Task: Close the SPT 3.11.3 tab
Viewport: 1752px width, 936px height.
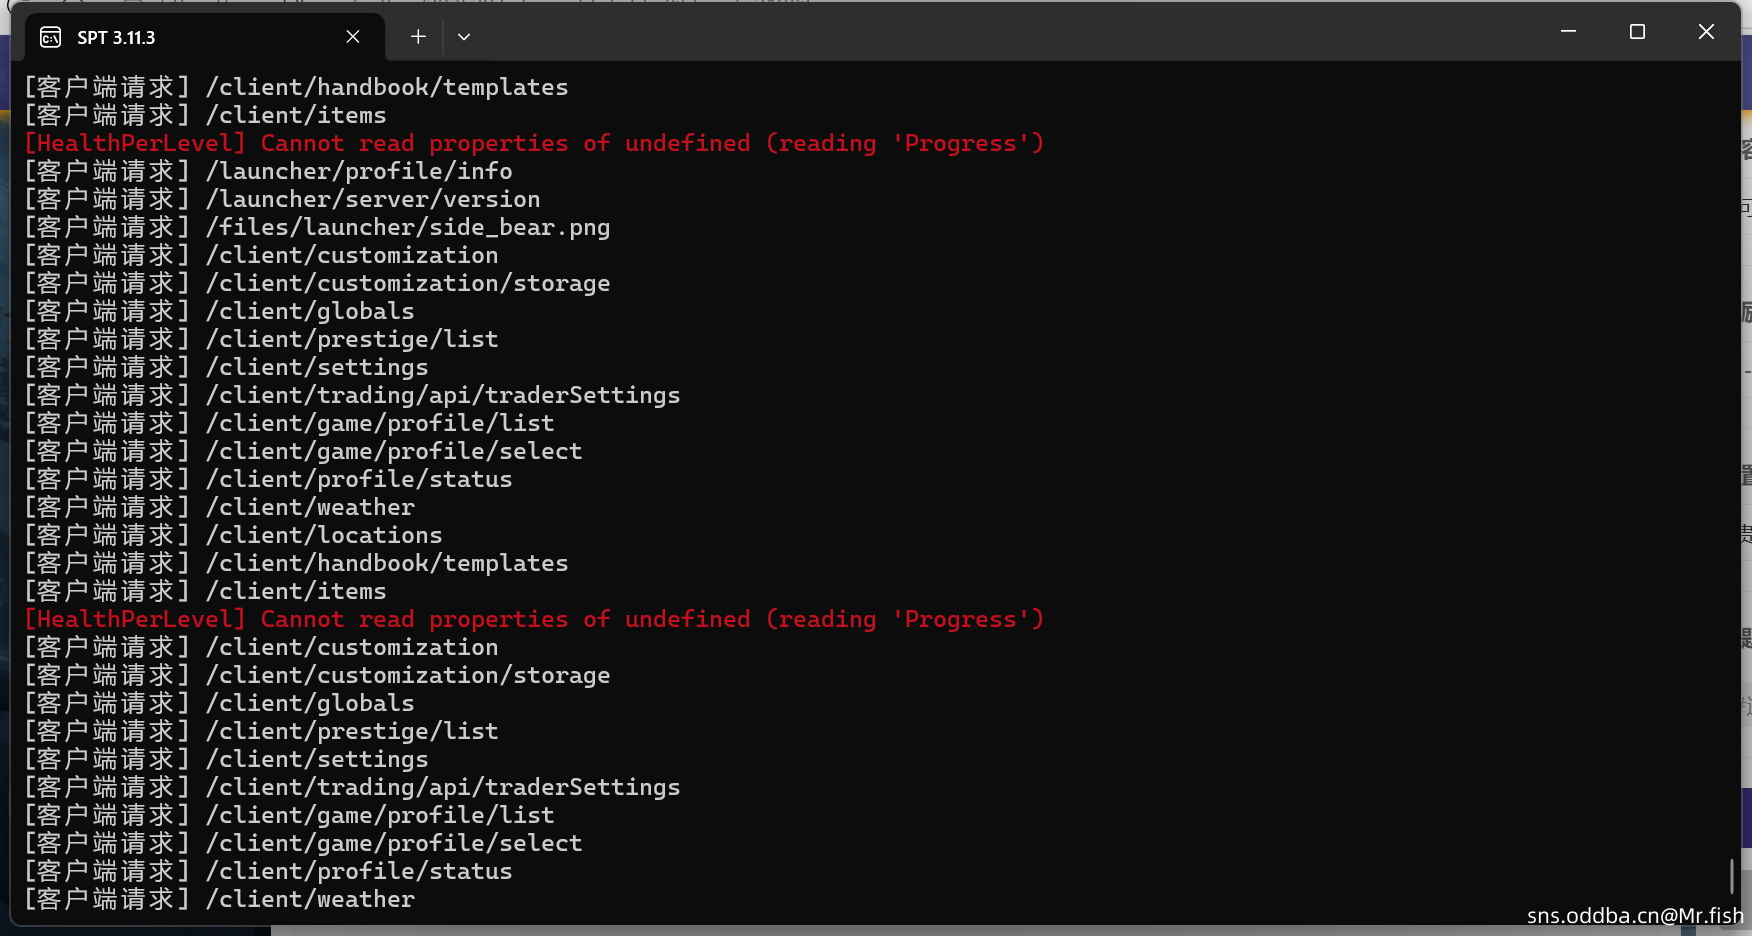Action: pos(353,37)
